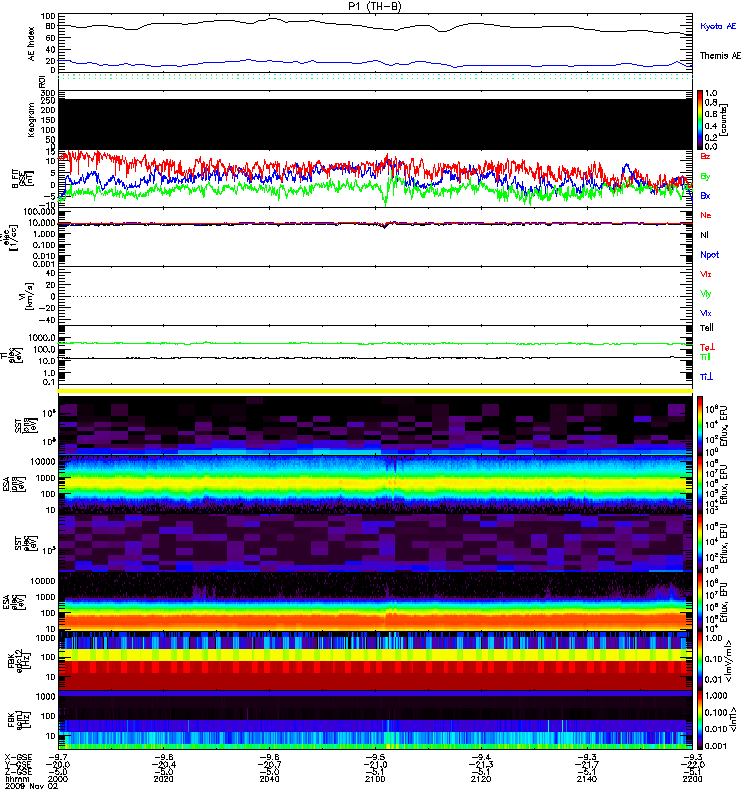750x800 pixels.
Task: Click the blue Bx legend label
Action: coord(705,195)
